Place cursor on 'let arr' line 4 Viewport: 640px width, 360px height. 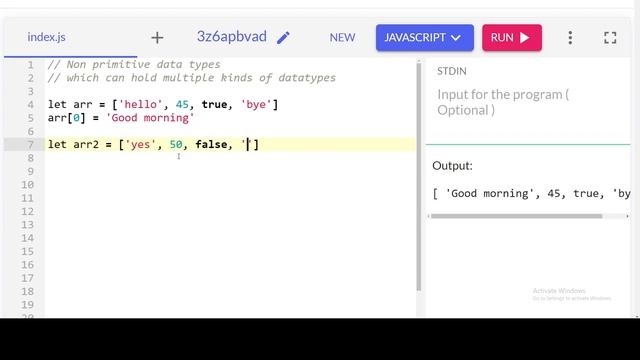click(163, 104)
